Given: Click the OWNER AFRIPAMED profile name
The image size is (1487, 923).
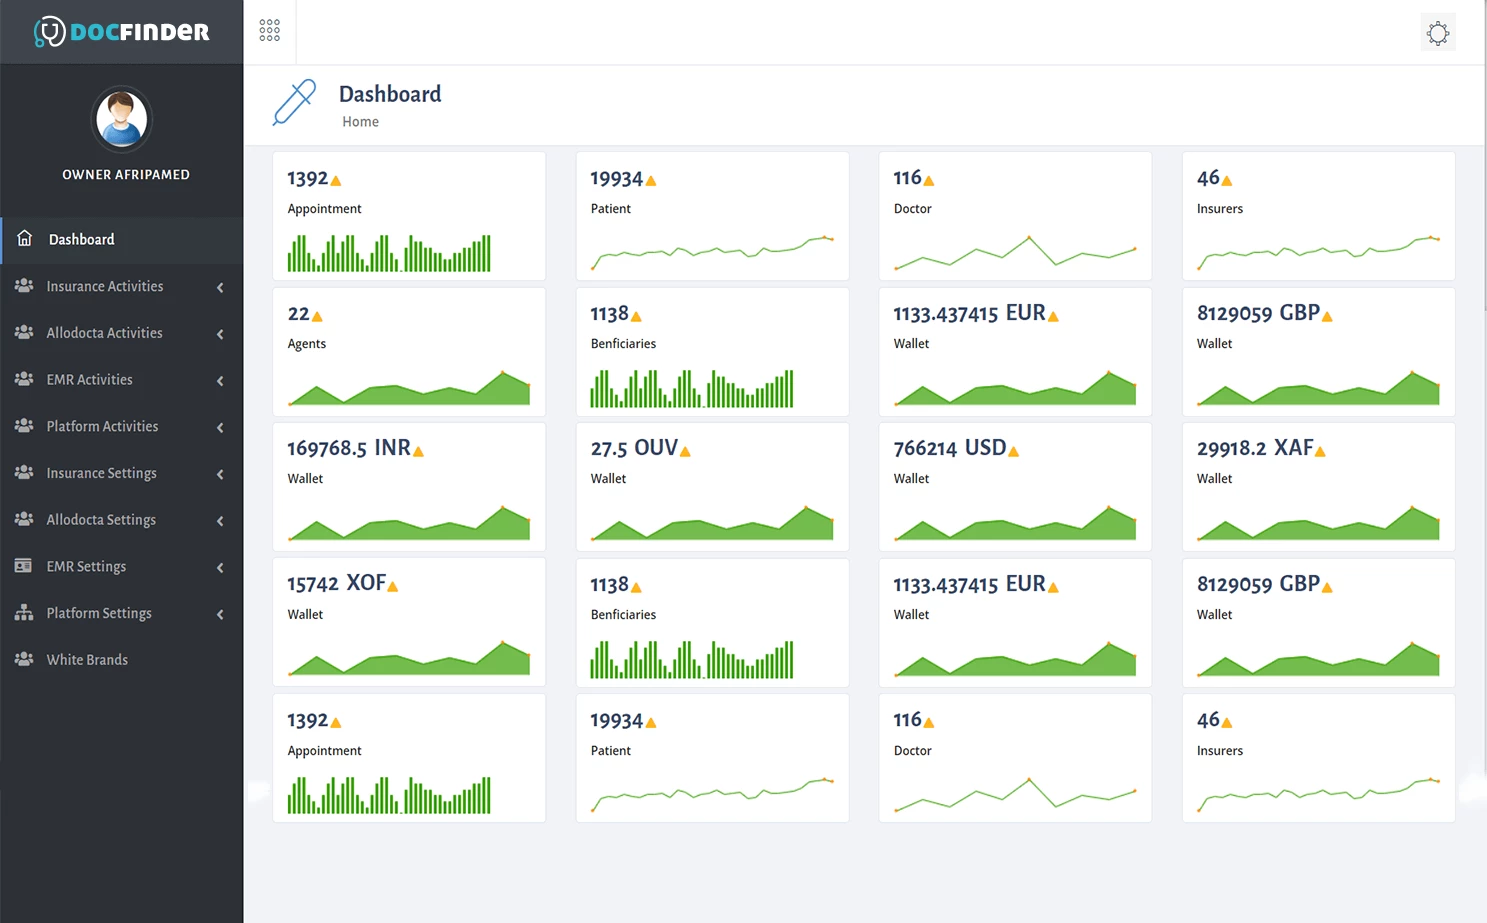Looking at the screenshot, I should [x=126, y=174].
